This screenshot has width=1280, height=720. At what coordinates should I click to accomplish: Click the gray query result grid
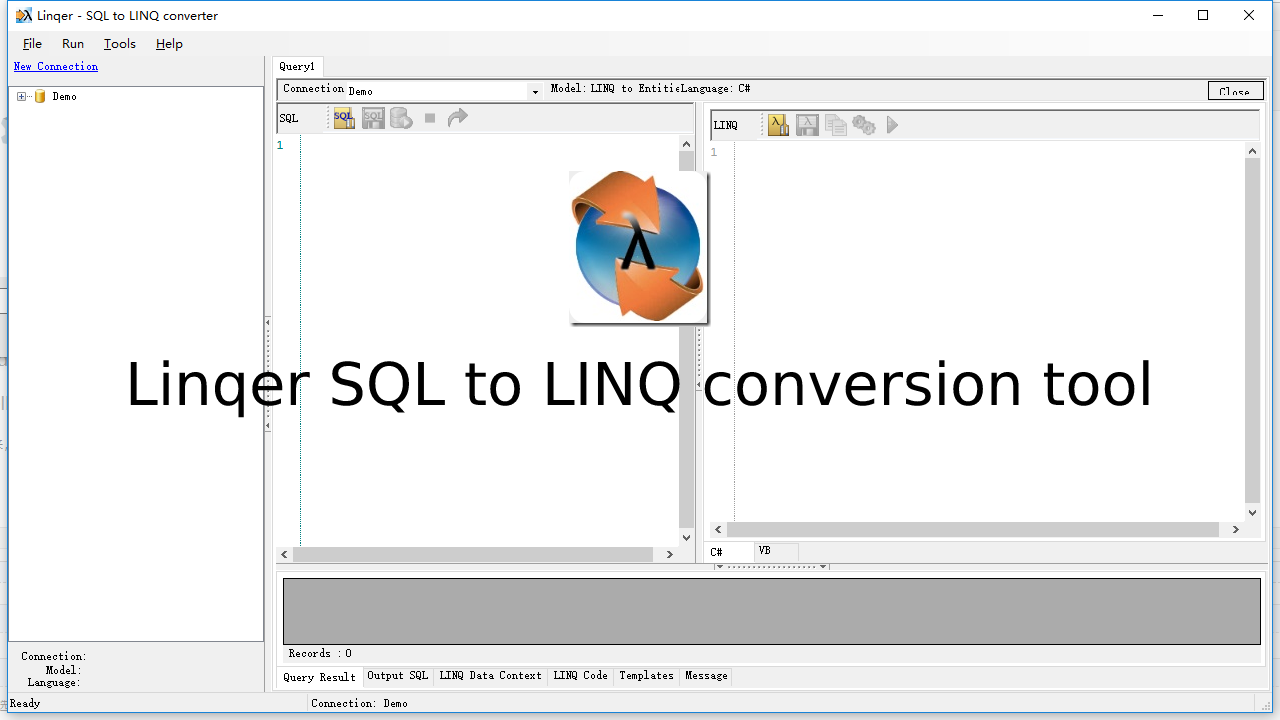pyautogui.click(x=771, y=611)
